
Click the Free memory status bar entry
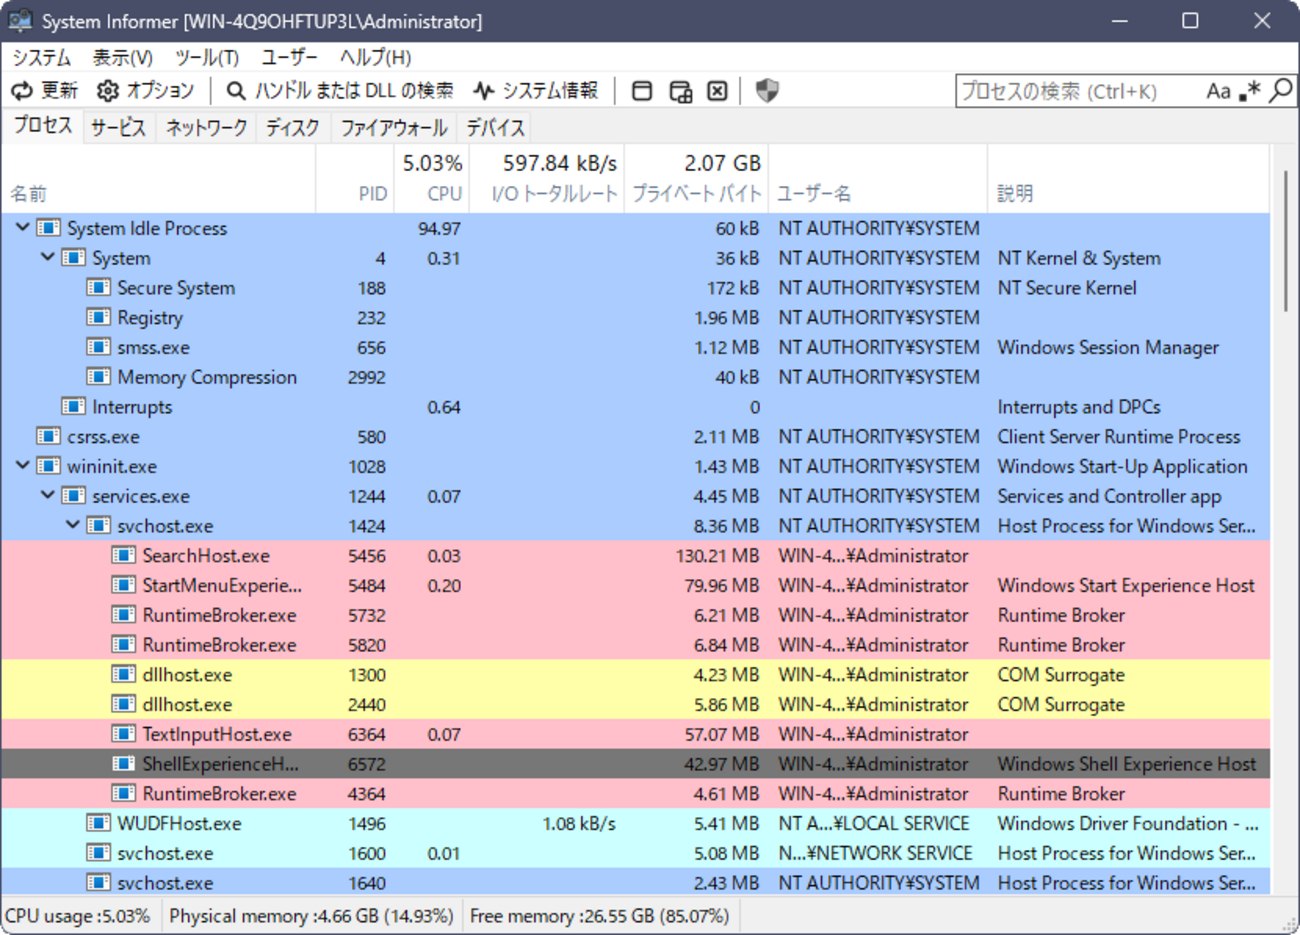click(x=599, y=916)
